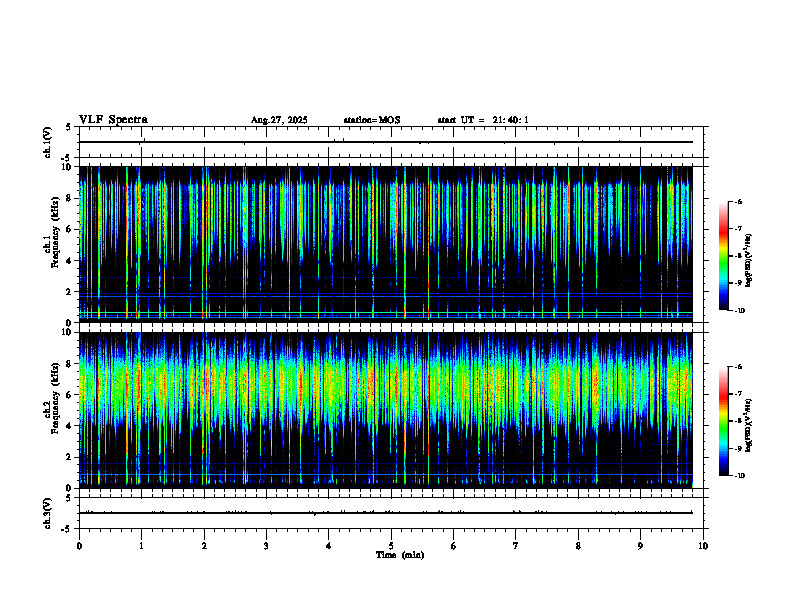Click the ch.1(V) waveform strip at top

click(x=391, y=142)
